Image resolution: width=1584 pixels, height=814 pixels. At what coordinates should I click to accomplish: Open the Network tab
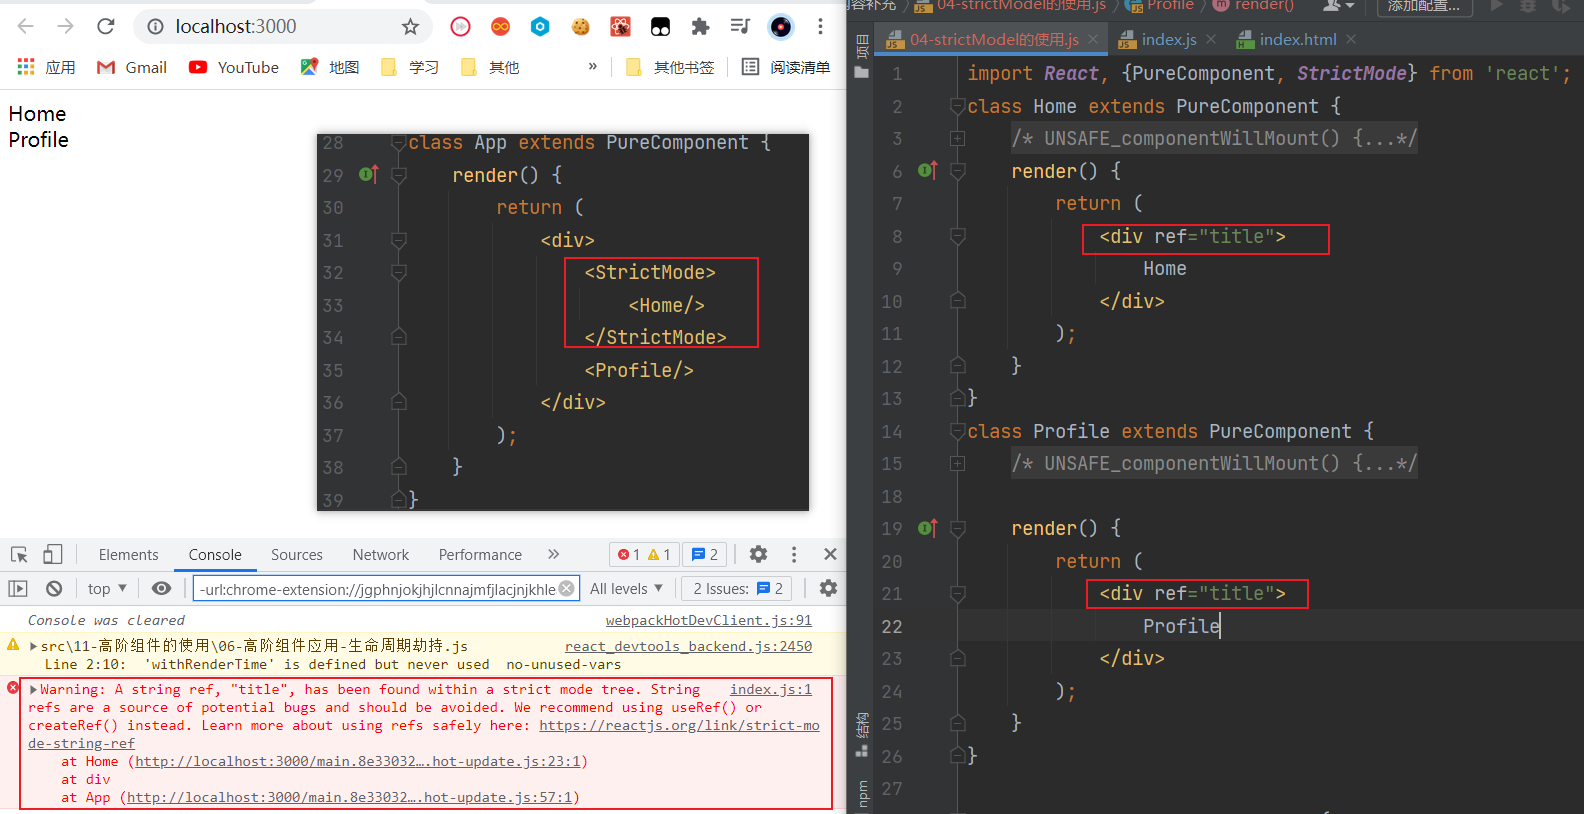381,555
